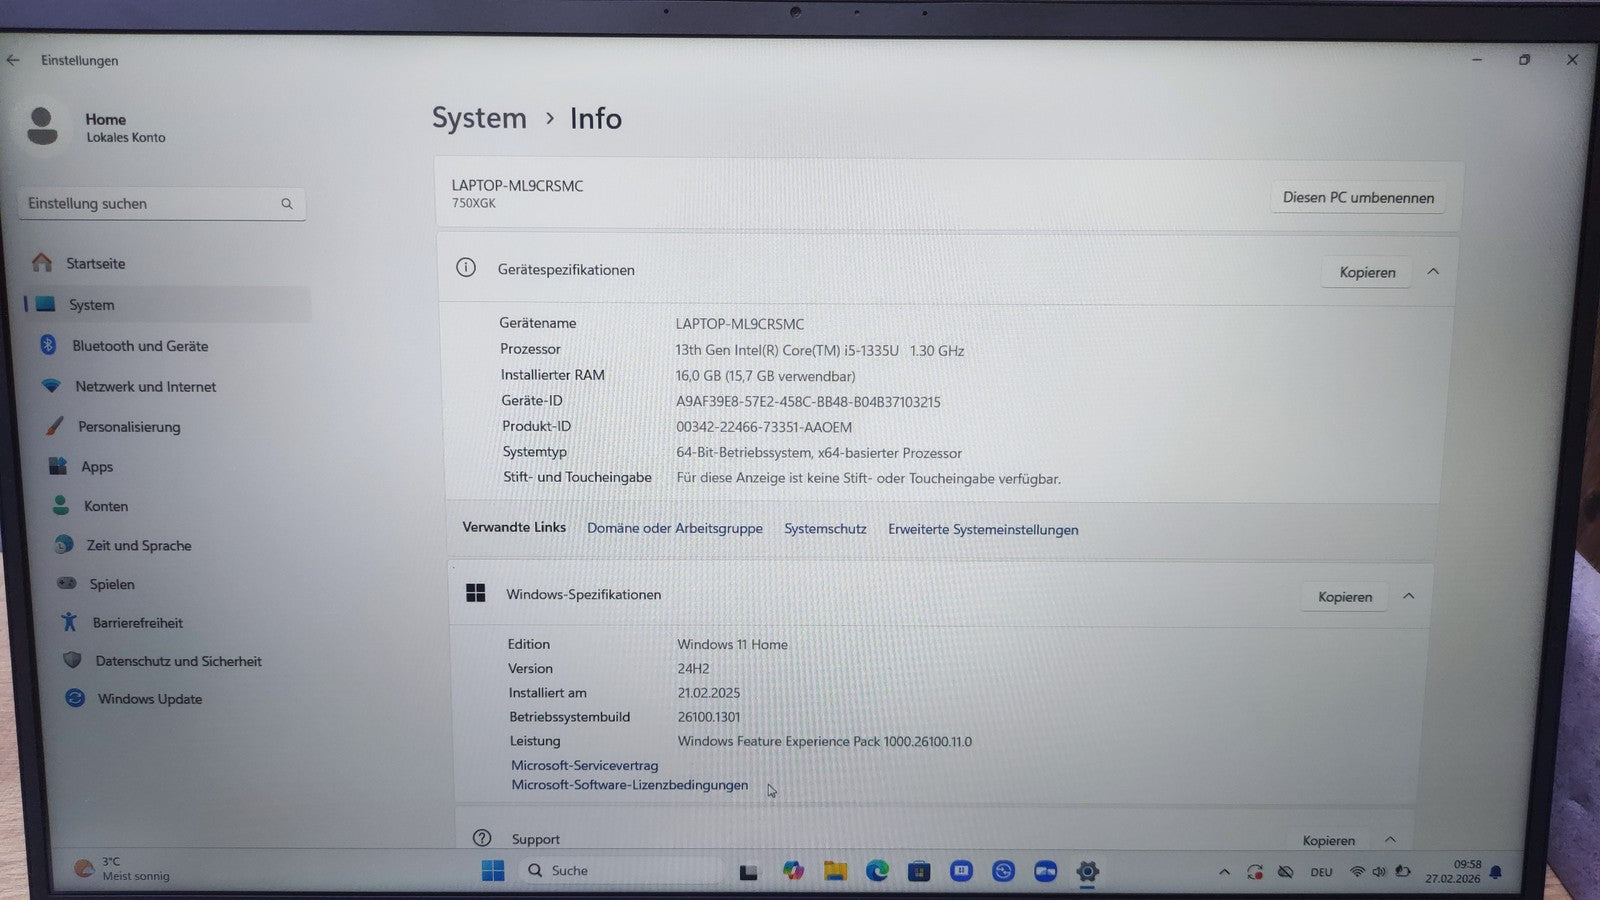
Task: Click Diesen PC umbenennen button
Action: [1358, 198]
